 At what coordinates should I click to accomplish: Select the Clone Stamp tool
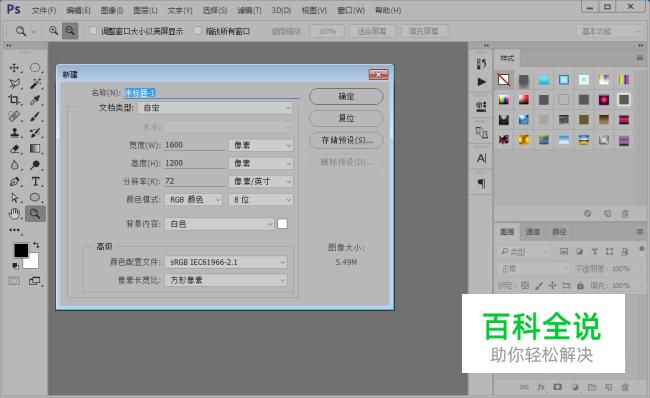pos(15,132)
